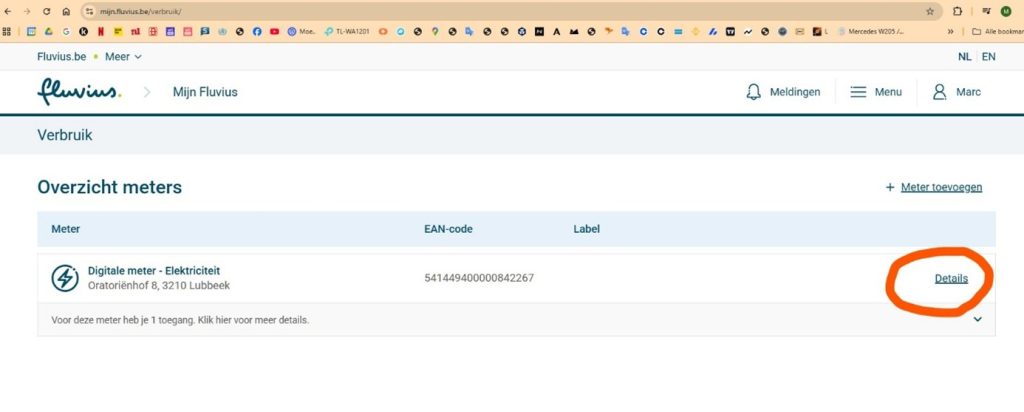Click the Mijn Fluvius breadcrumb
This screenshot has width=1024, height=412.
[205, 92]
